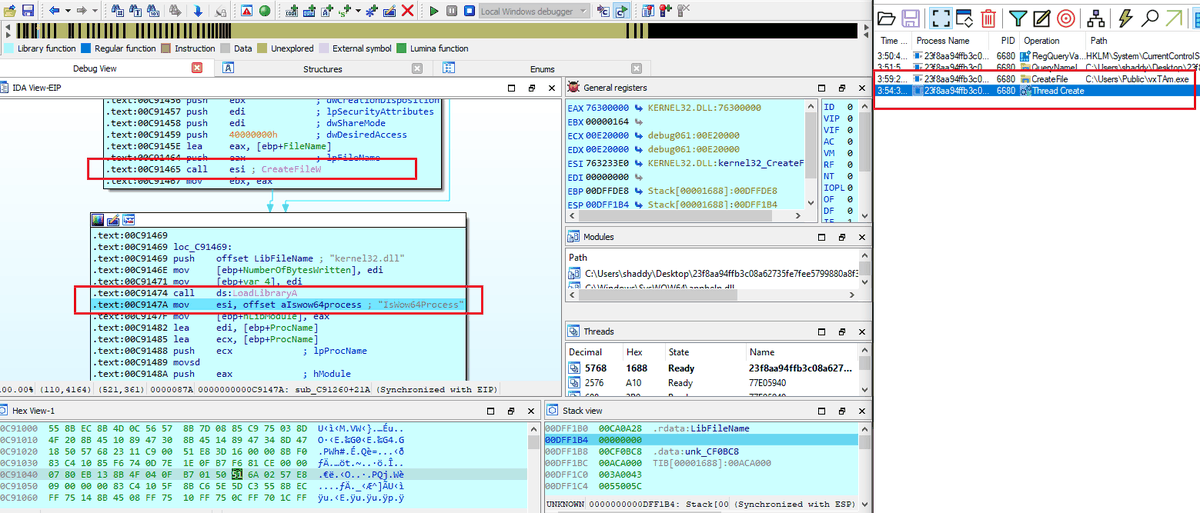Screen dimensions: 1200x513
Task: Toggle Process Monitor capture icon
Action: coord(940,18)
